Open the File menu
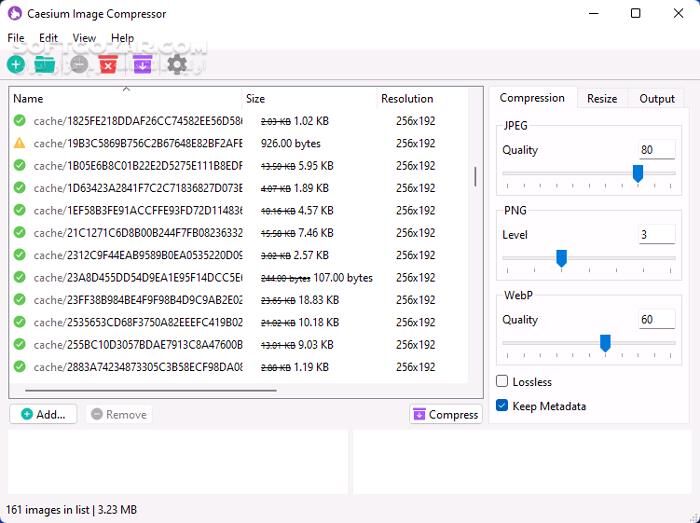700x523 pixels. coord(16,38)
